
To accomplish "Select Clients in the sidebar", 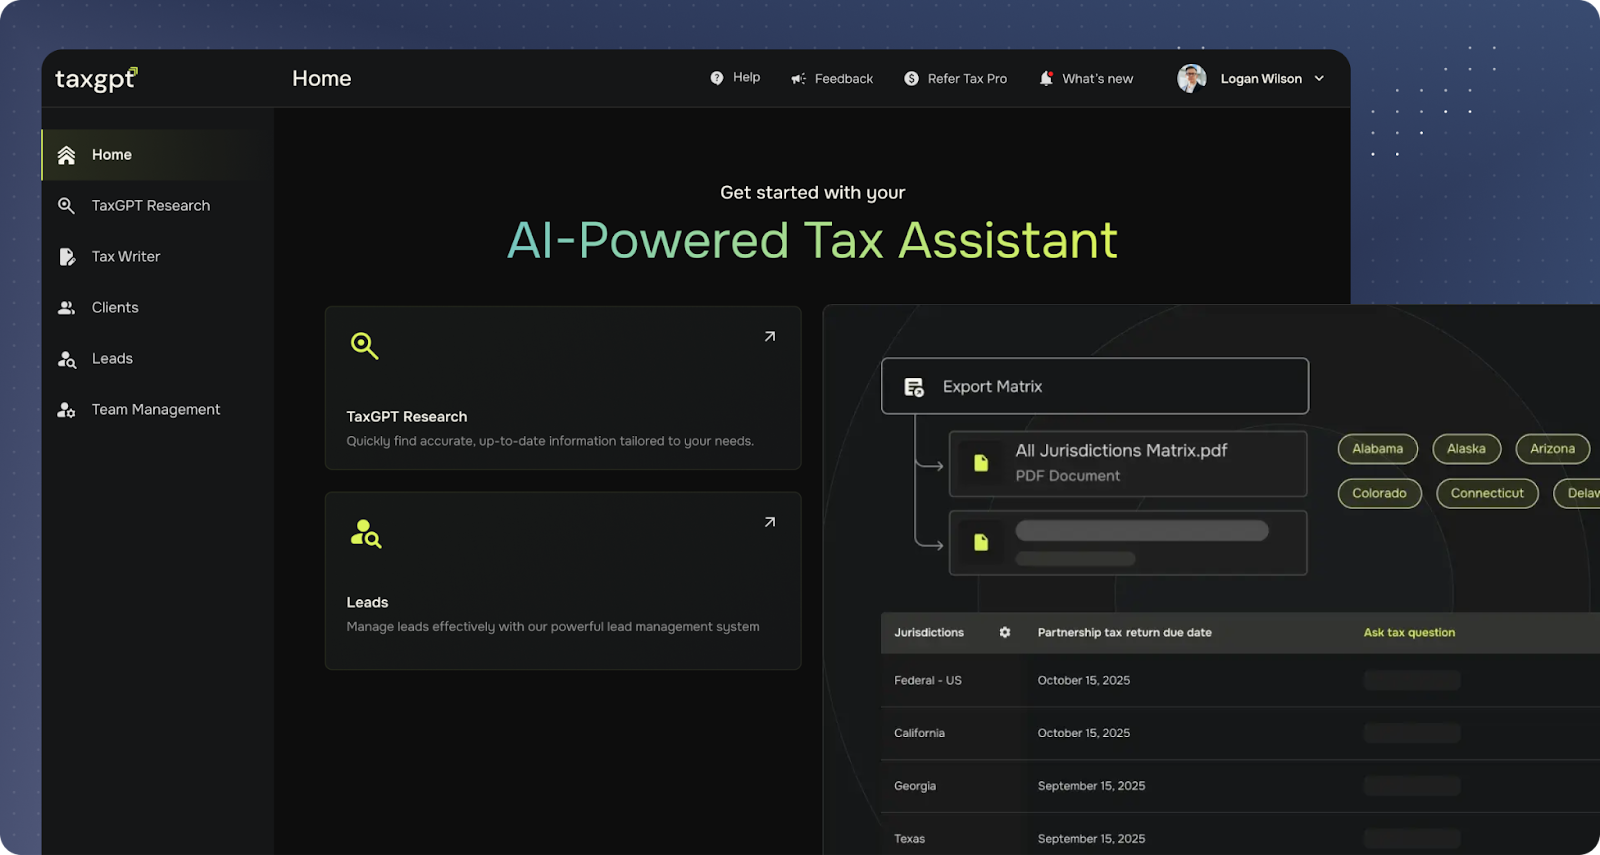I will (158, 308).
